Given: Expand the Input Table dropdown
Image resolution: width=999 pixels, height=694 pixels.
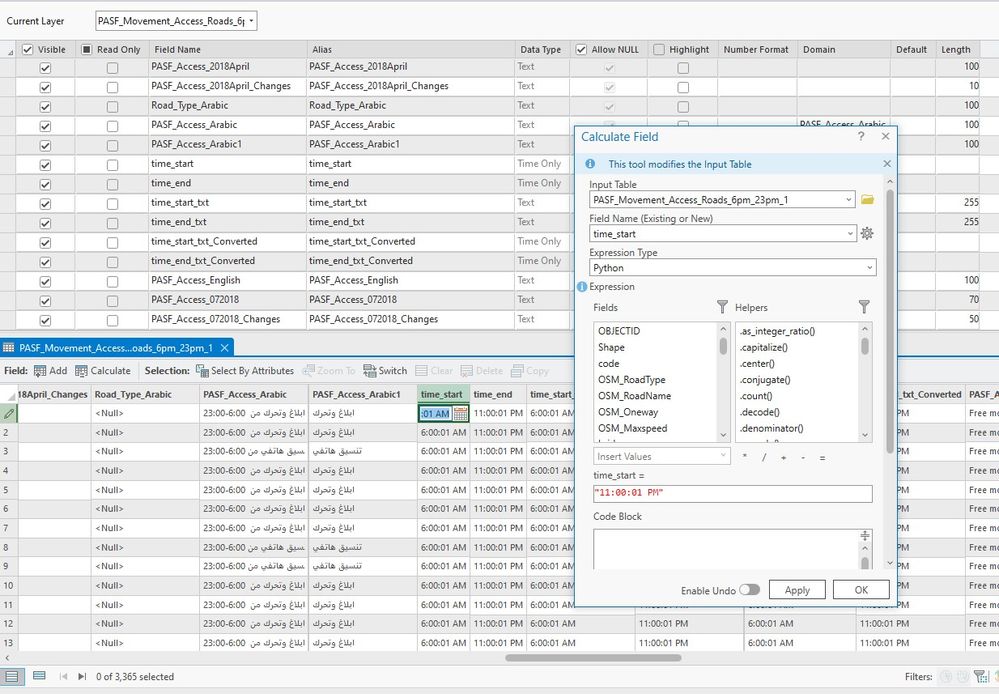Looking at the screenshot, I should (849, 200).
